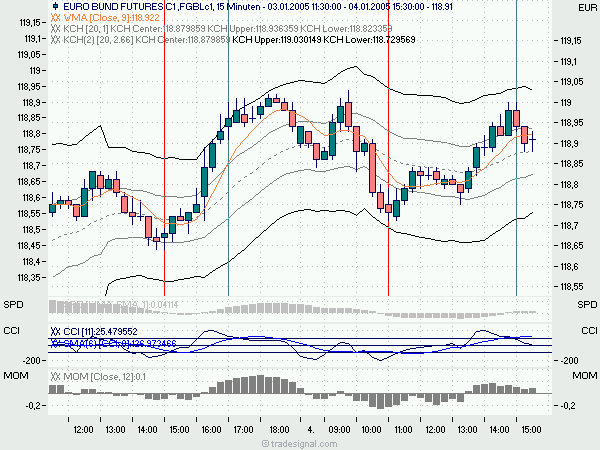Click the icon before SMA(6) legend

coord(55,343)
